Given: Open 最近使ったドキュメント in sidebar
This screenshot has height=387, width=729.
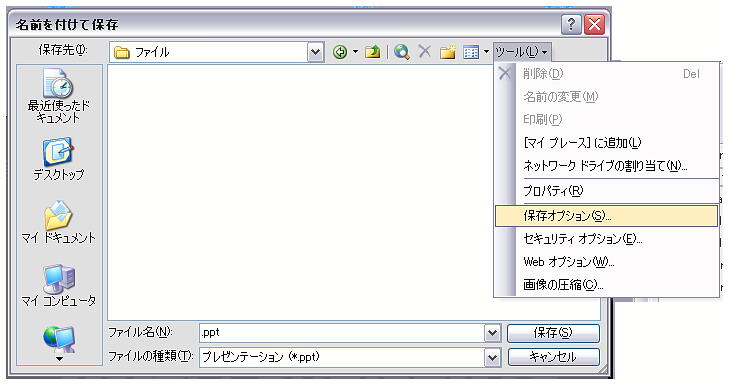Looking at the screenshot, I should [x=59, y=96].
